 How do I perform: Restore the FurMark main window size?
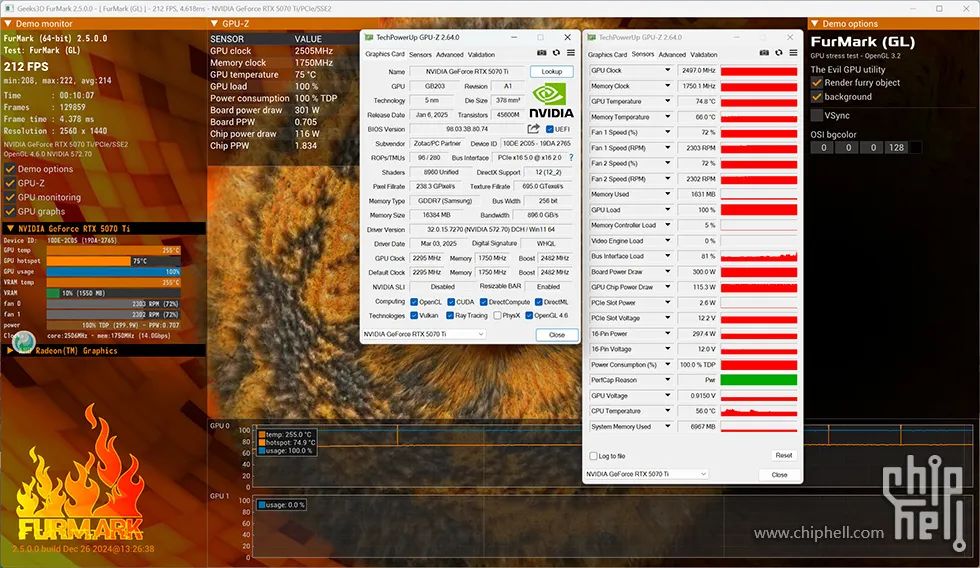(939, 9)
